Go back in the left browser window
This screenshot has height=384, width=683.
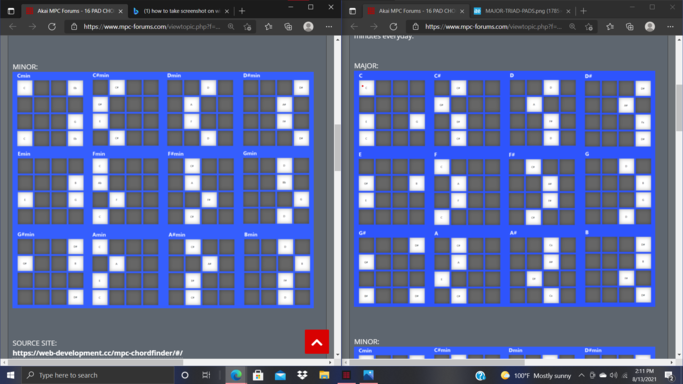point(13,27)
